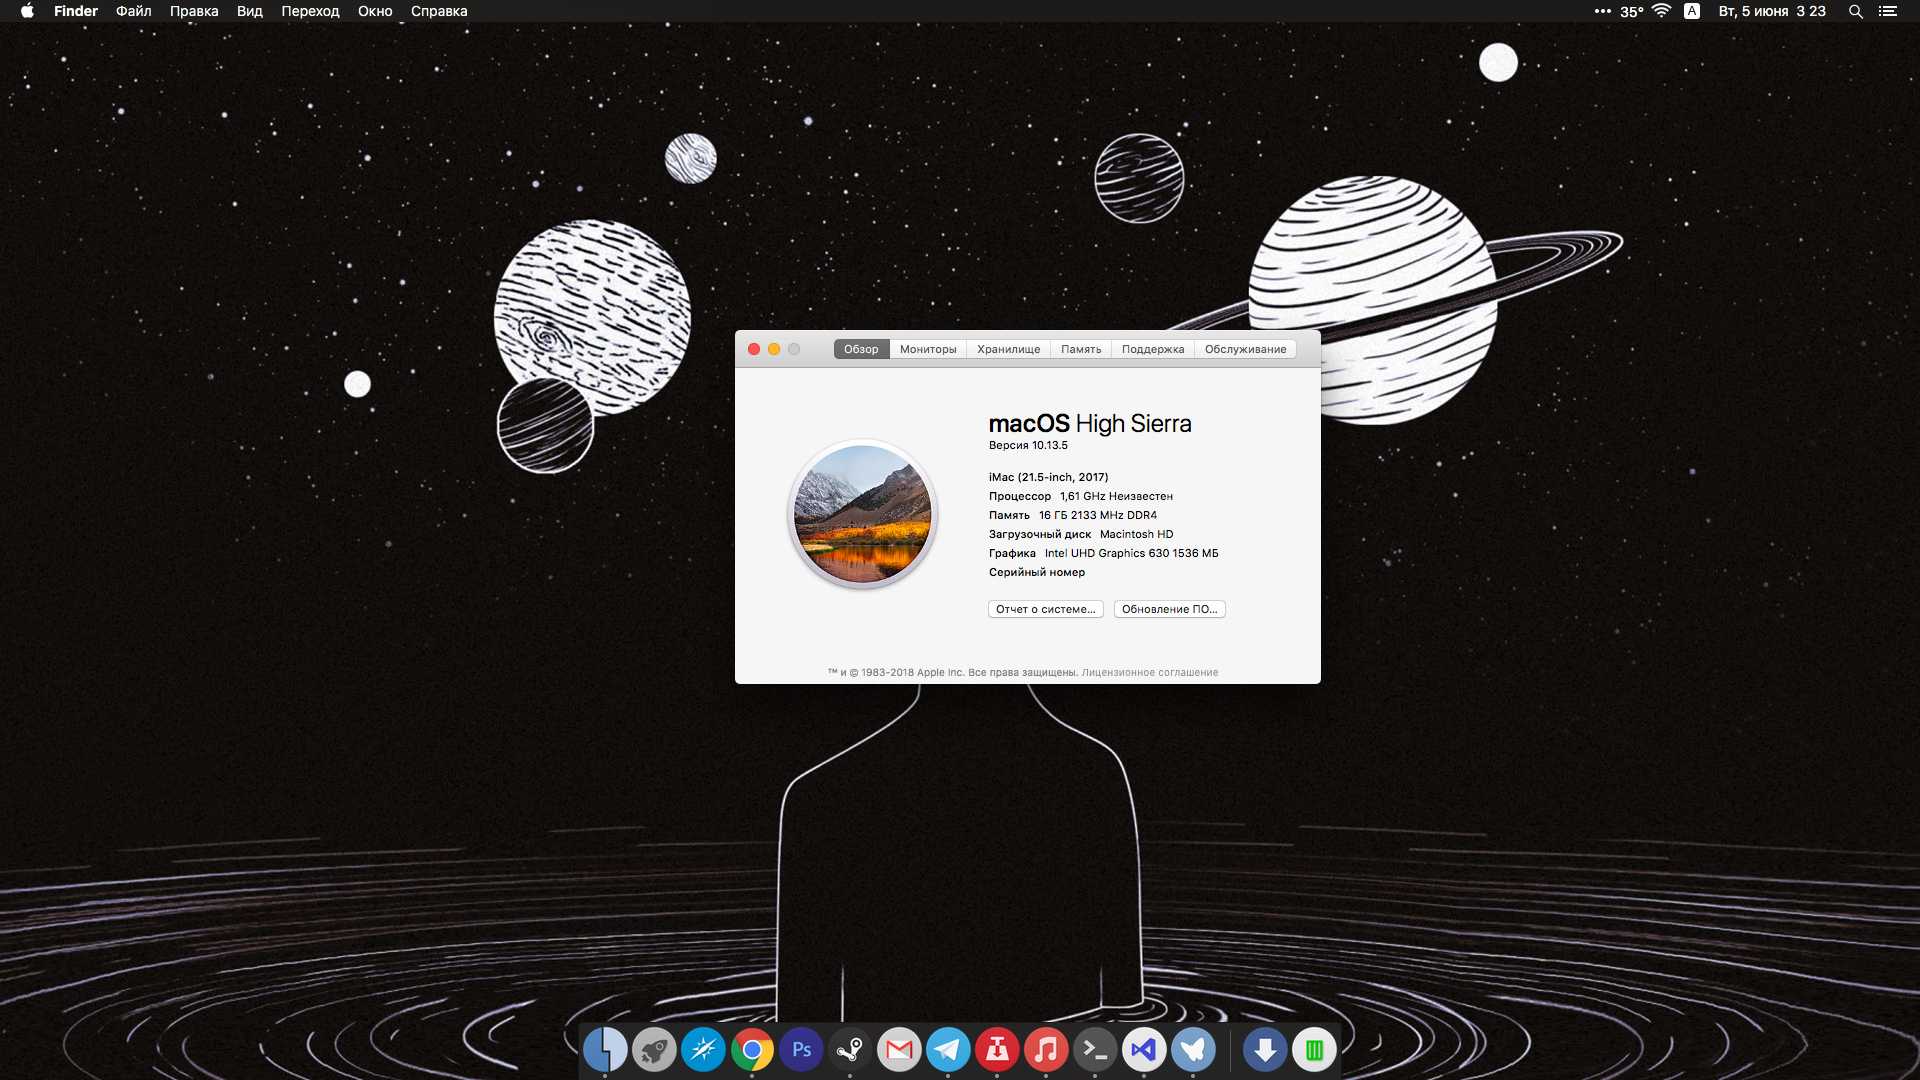Viewport: 1920px width, 1080px height.
Task: Open Steam from the dock
Action: [850, 1050]
